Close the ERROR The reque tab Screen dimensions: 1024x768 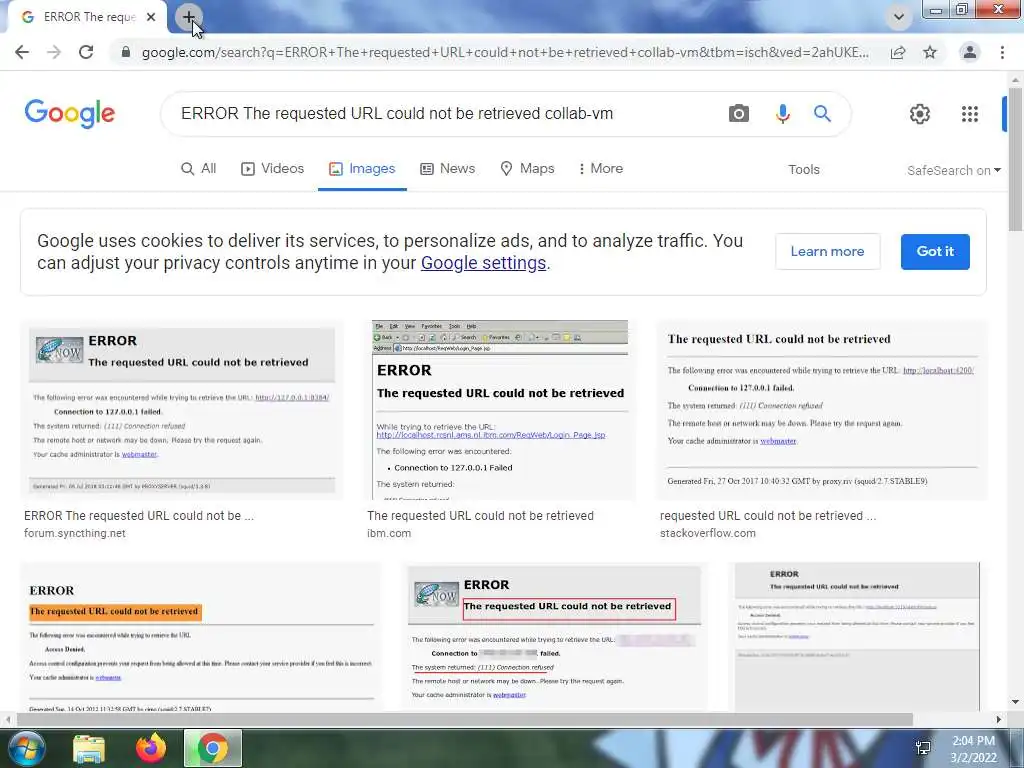coord(151,17)
